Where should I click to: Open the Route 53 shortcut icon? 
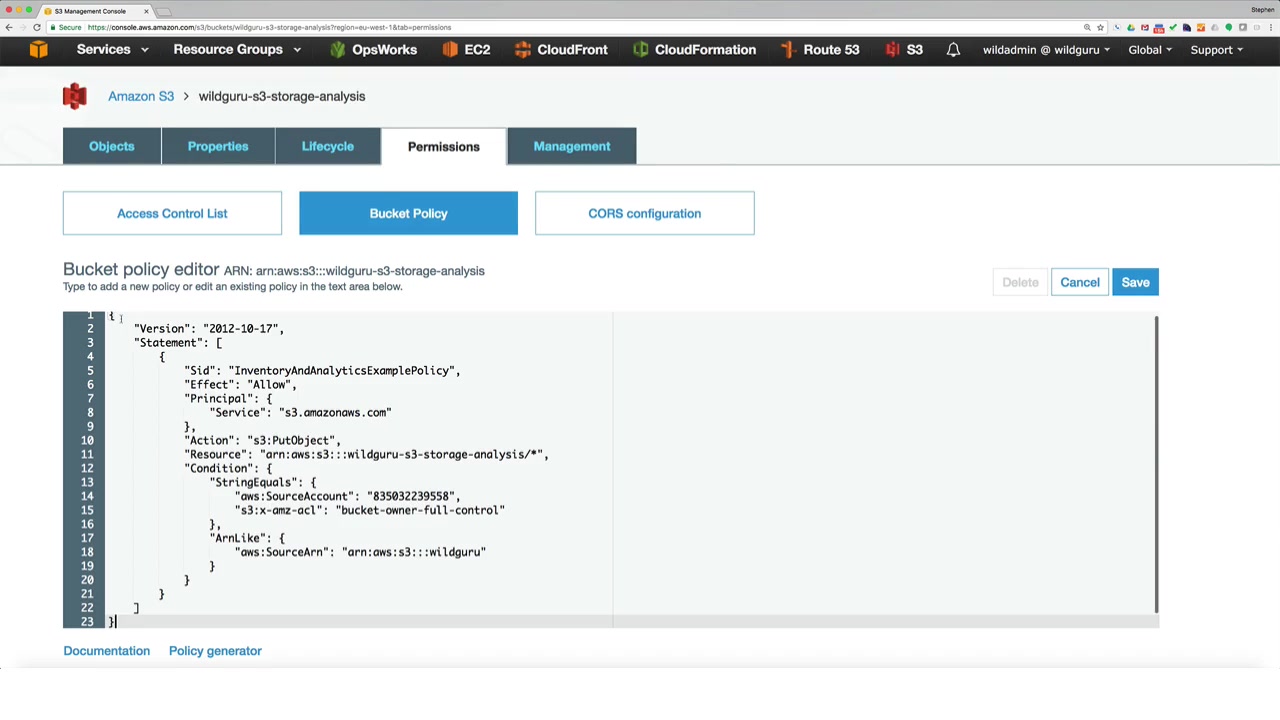pos(788,50)
